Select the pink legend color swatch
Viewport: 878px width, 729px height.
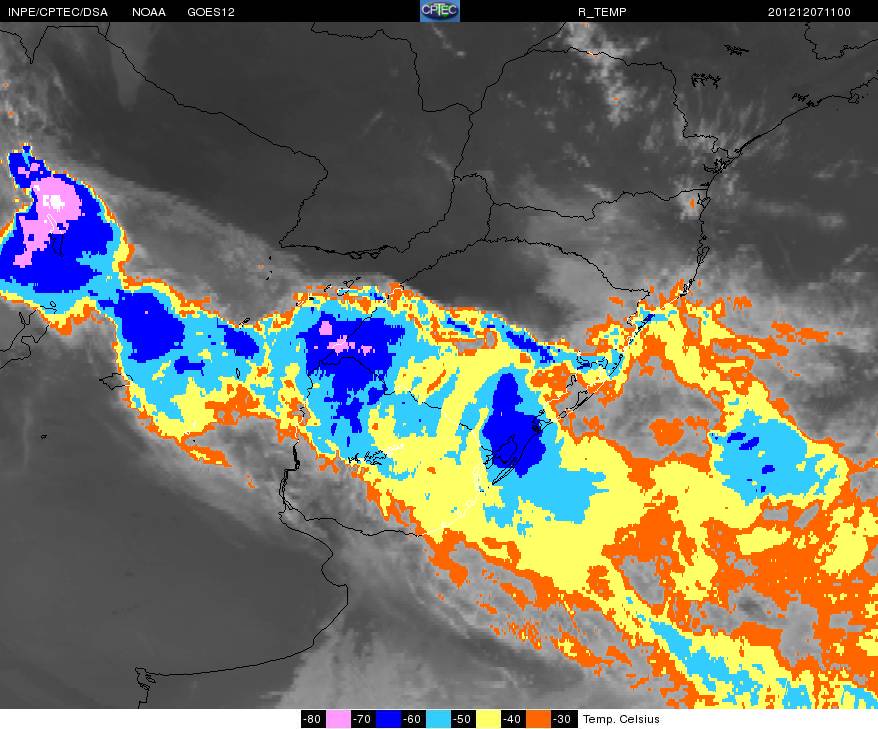(x=338, y=719)
